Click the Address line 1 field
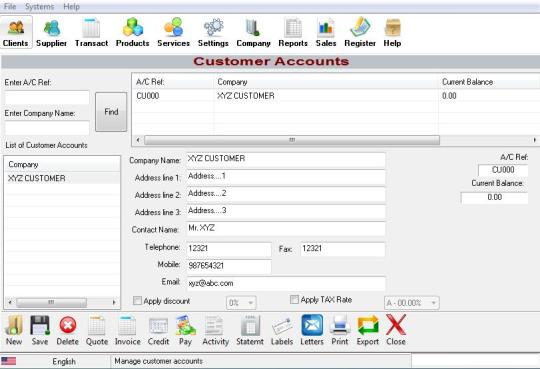The height and width of the screenshot is (369, 540). (x=285, y=177)
